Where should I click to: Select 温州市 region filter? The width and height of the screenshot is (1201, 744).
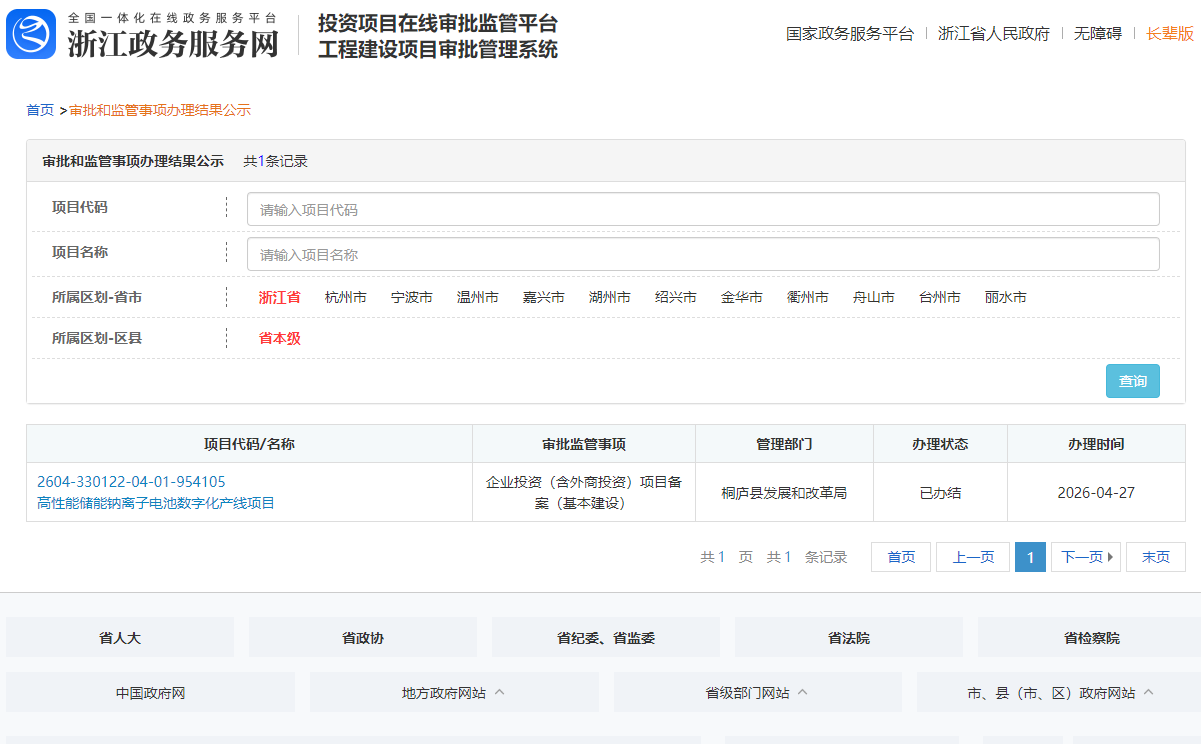(x=477, y=297)
